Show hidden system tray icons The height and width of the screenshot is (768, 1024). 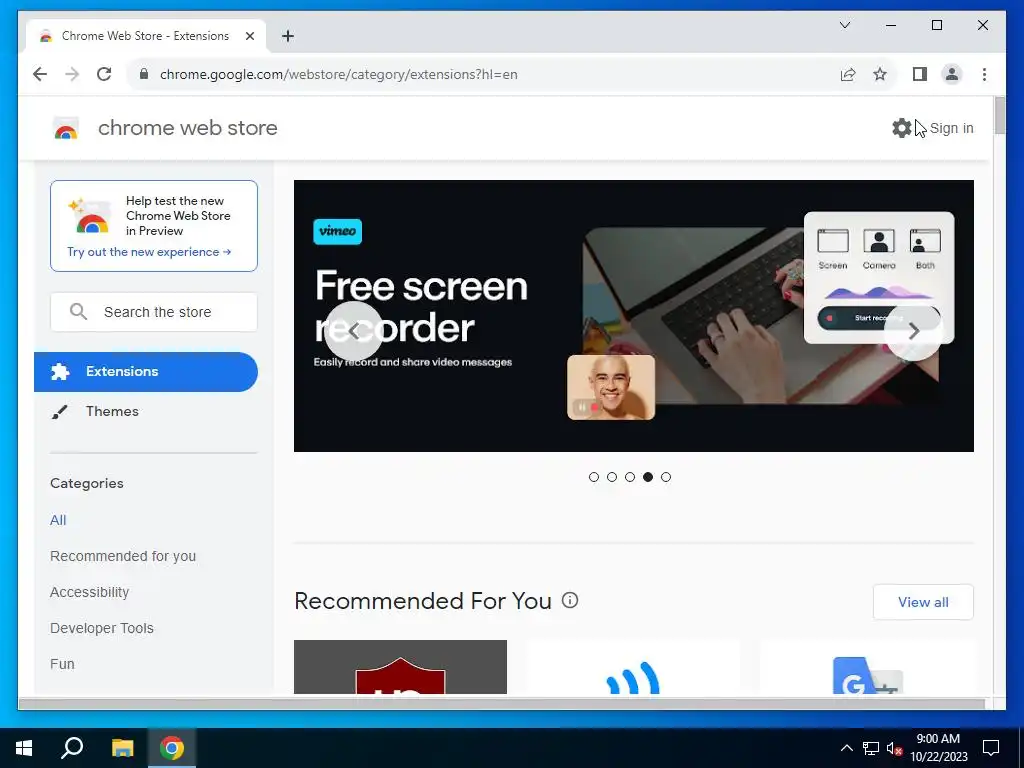[846, 748]
